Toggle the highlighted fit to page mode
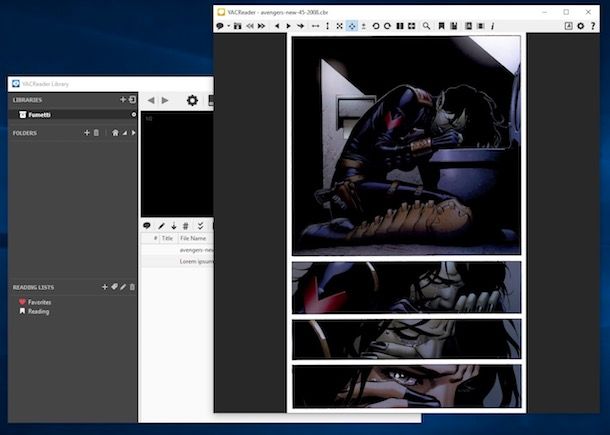The height and width of the screenshot is (435, 610). [x=352, y=26]
